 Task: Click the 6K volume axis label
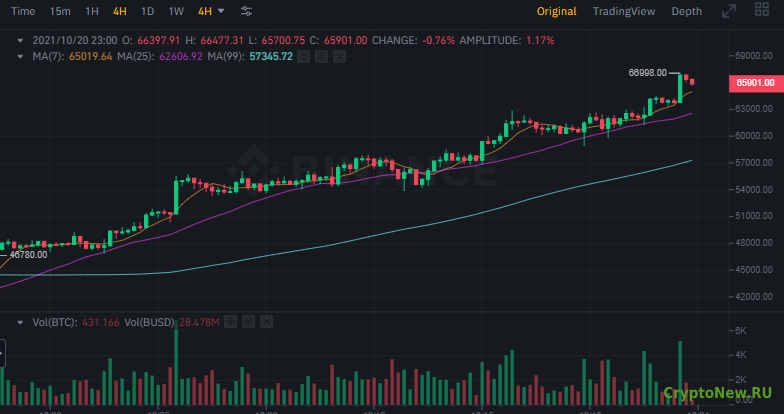click(740, 331)
